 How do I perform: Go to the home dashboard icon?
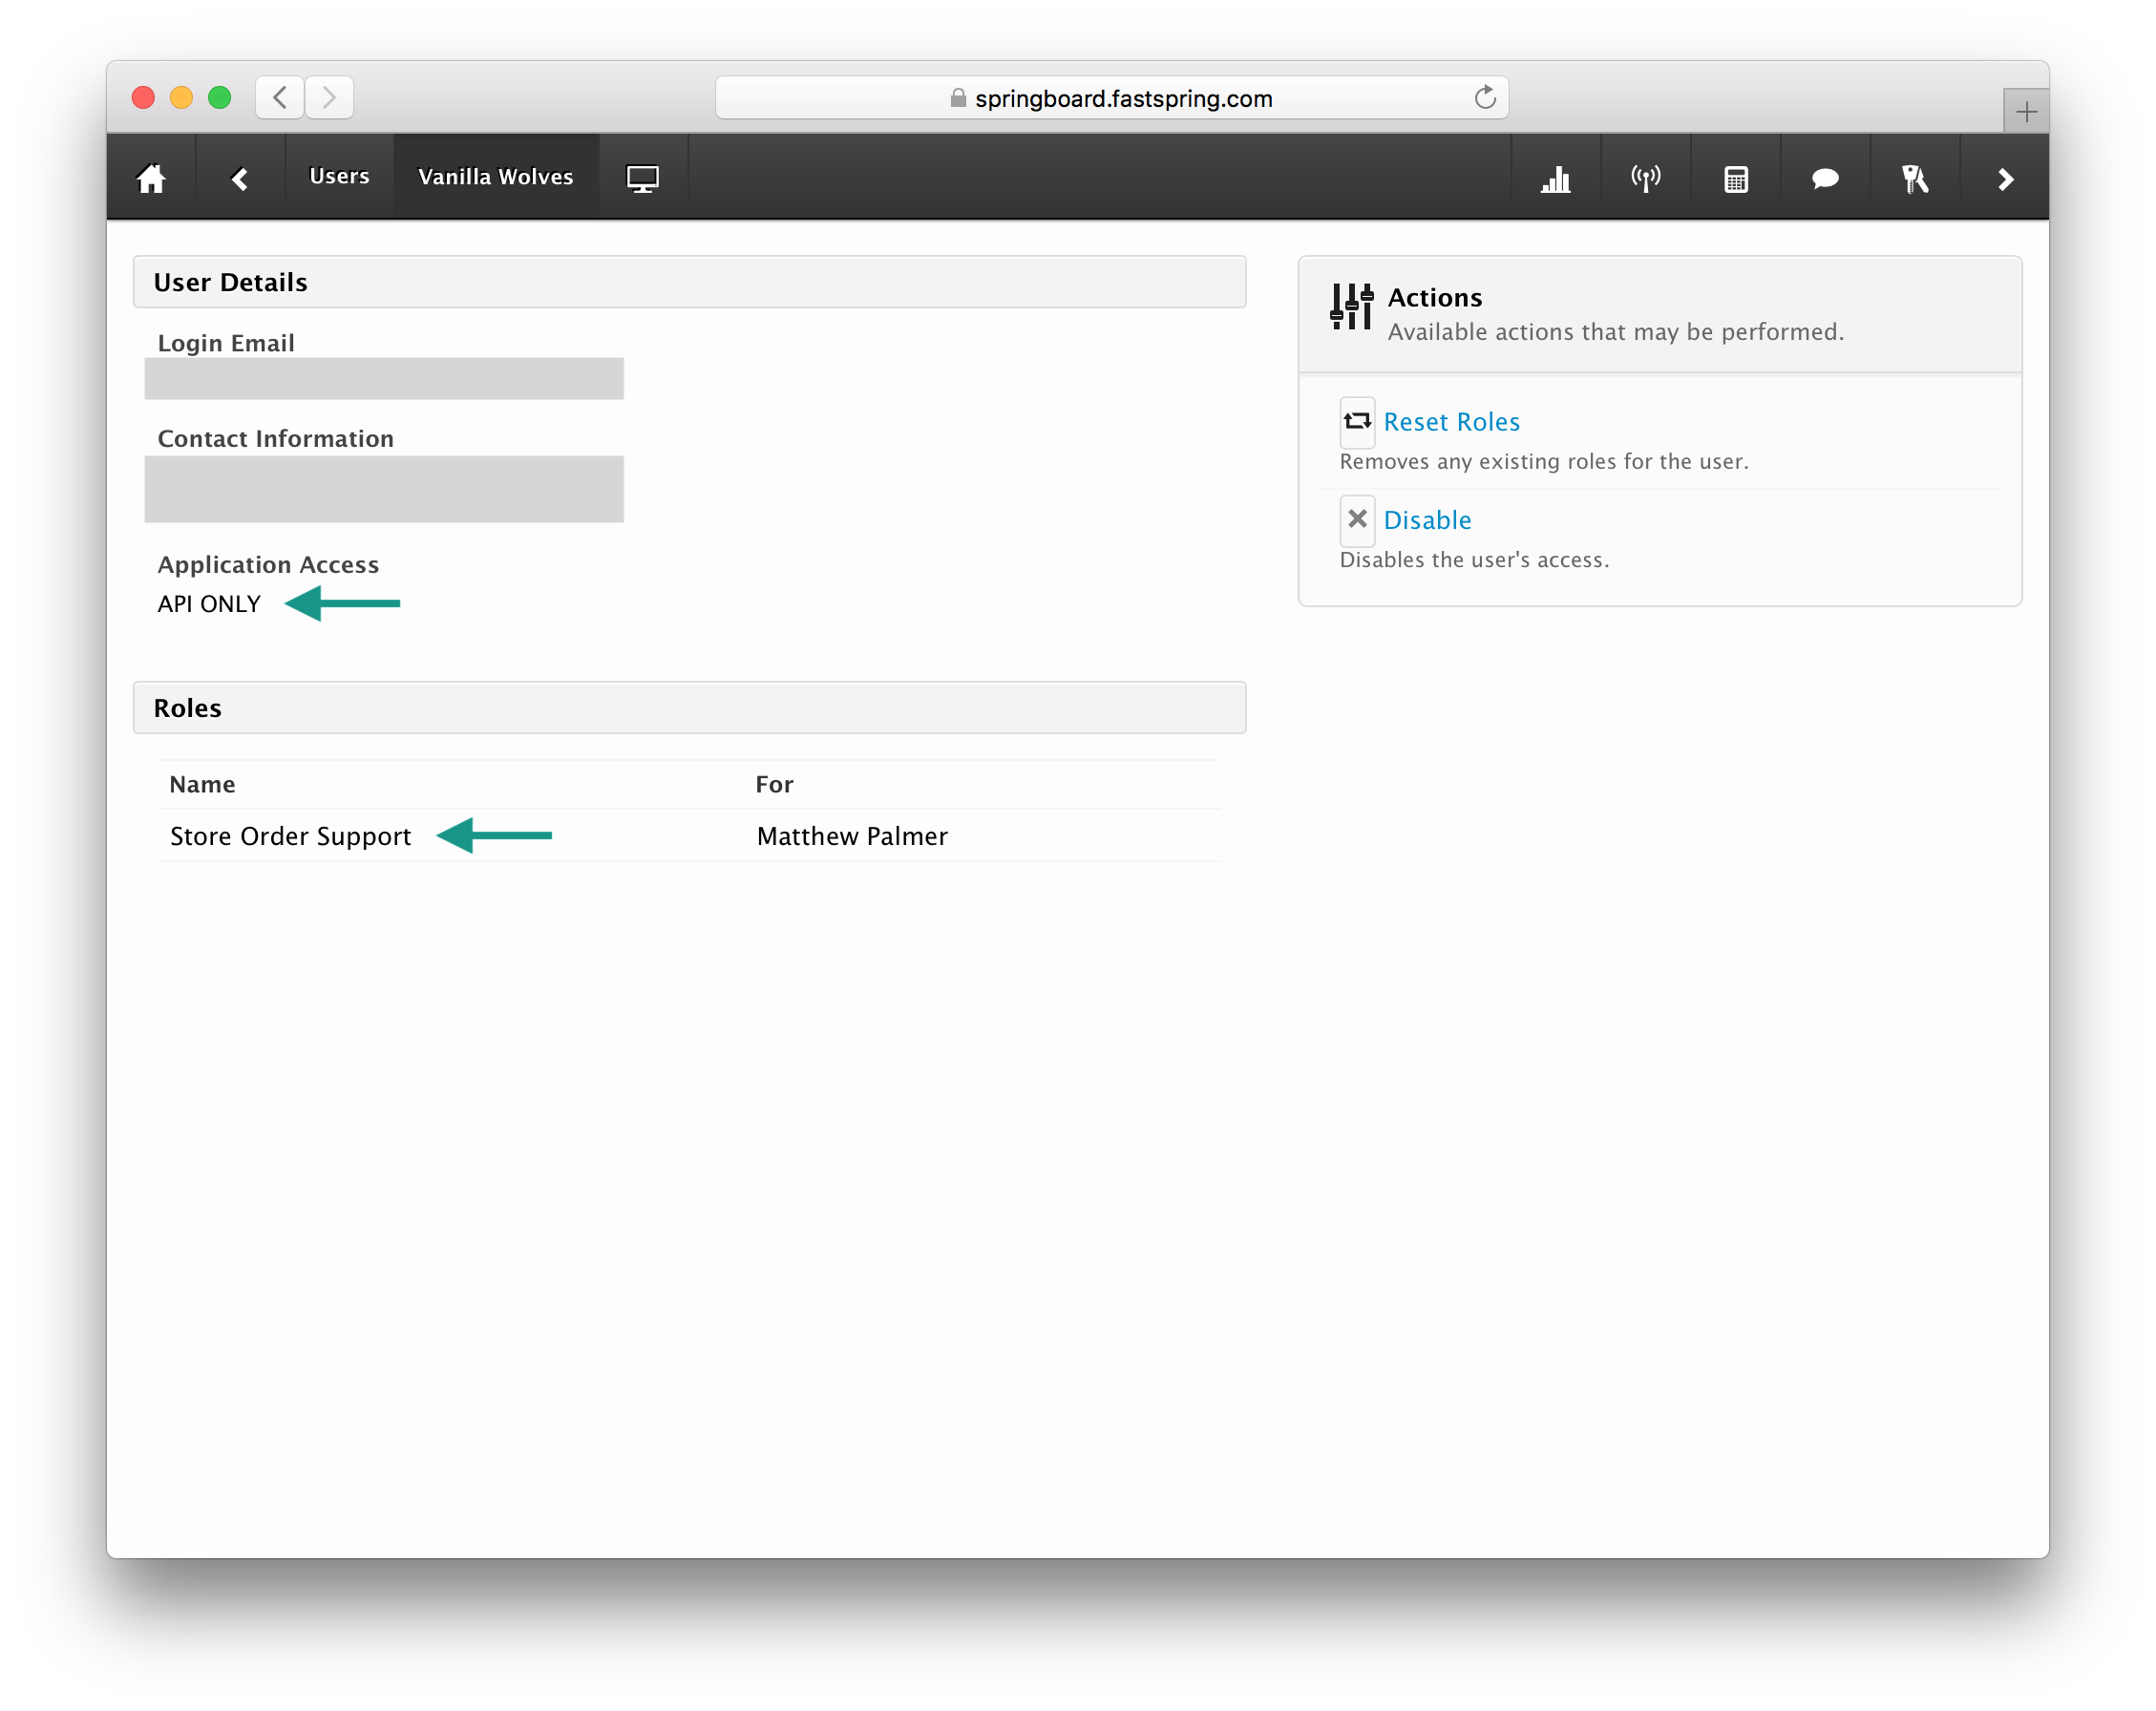151,178
